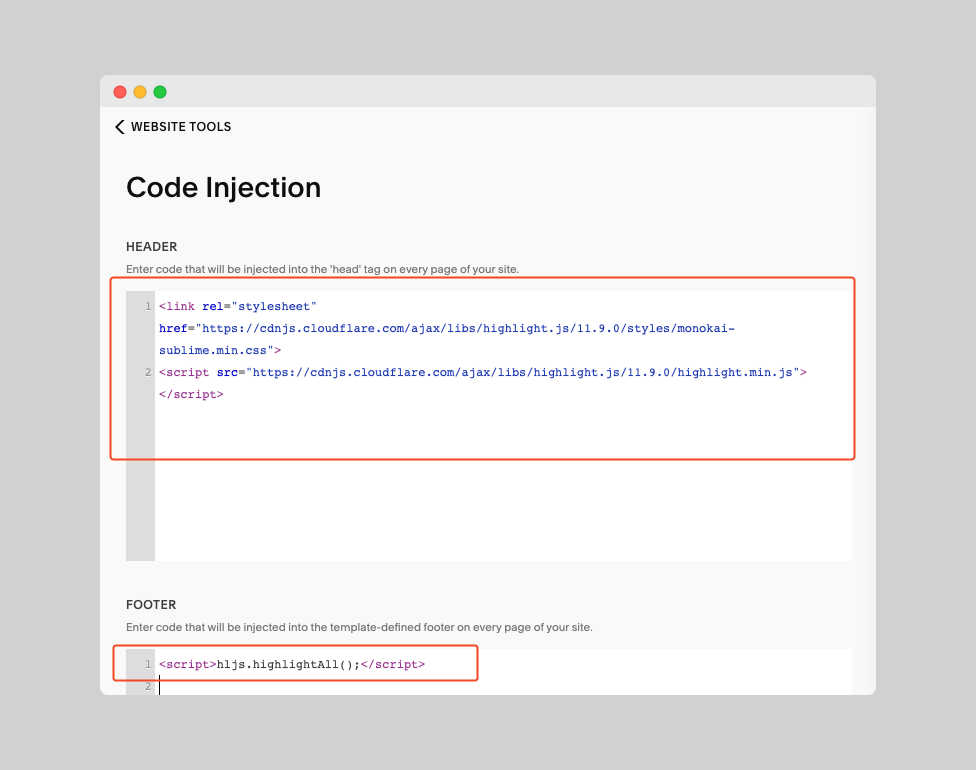Click the hljs.highlightAll() footer code line
Image resolution: width=976 pixels, height=770 pixels.
(x=292, y=664)
